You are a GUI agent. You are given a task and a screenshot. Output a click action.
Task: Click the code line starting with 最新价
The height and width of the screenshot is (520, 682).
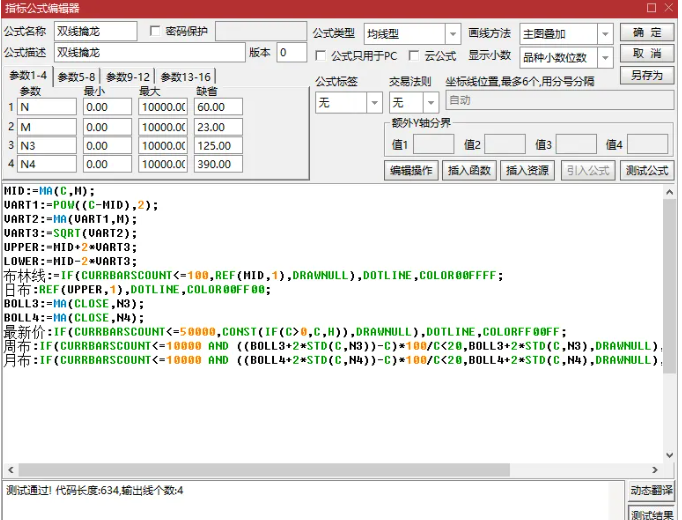[285, 332]
